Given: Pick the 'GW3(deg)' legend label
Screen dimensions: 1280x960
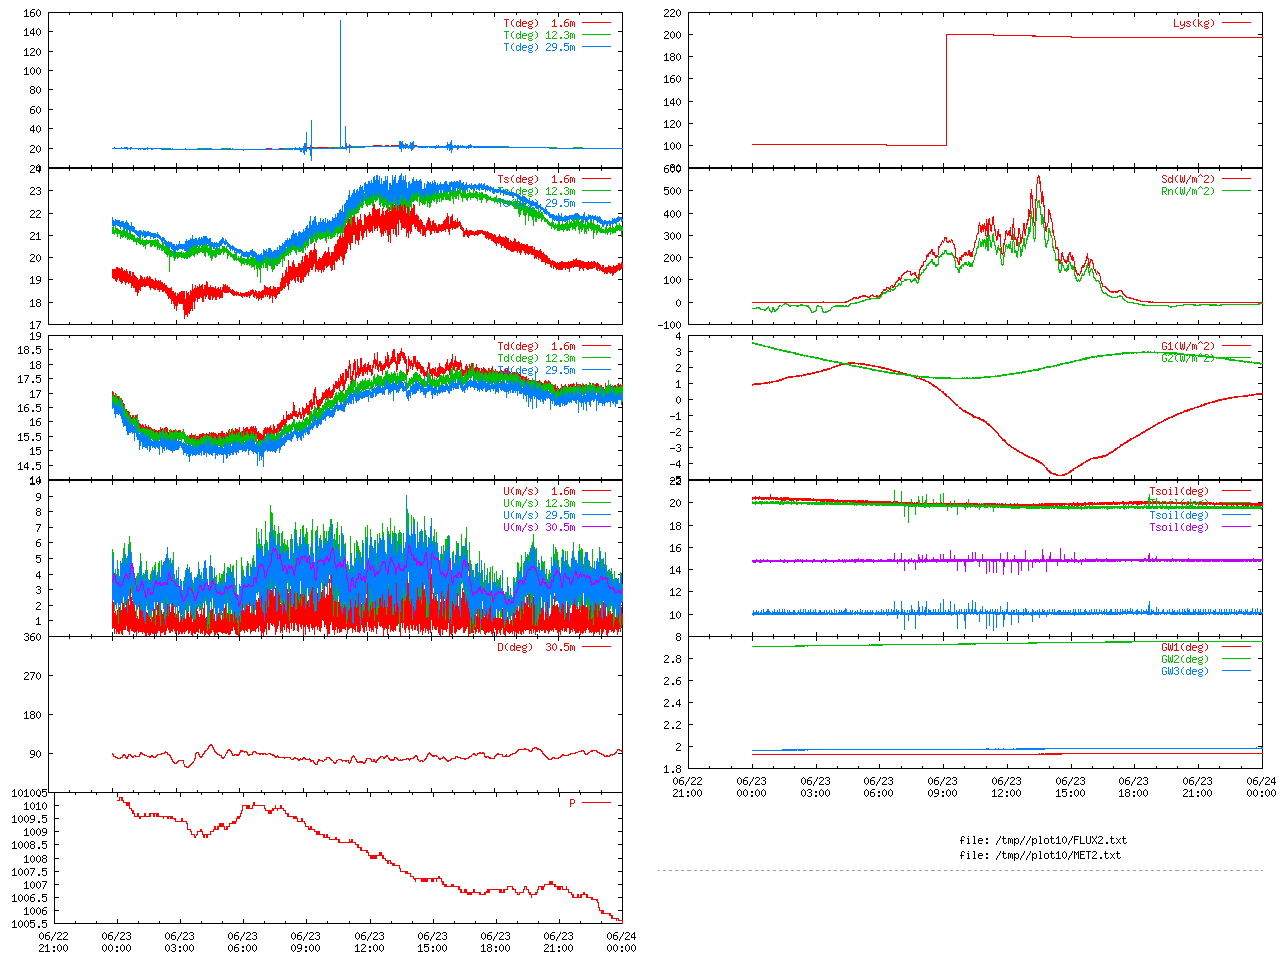Looking at the screenshot, I should pyautogui.click(x=1185, y=672).
